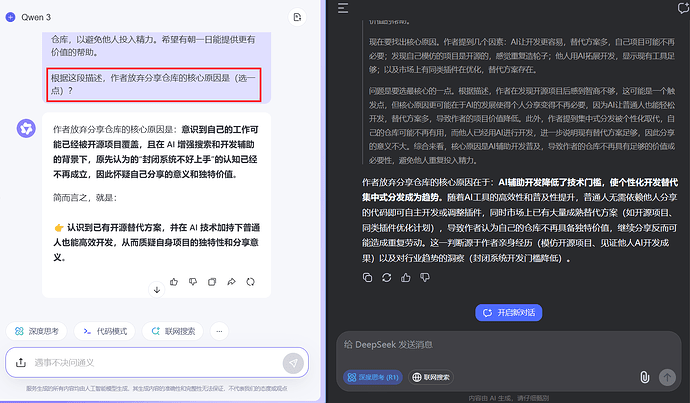The image size is (690, 403).
Task: Click the document export icon in Qwen header
Action: pos(297,17)
